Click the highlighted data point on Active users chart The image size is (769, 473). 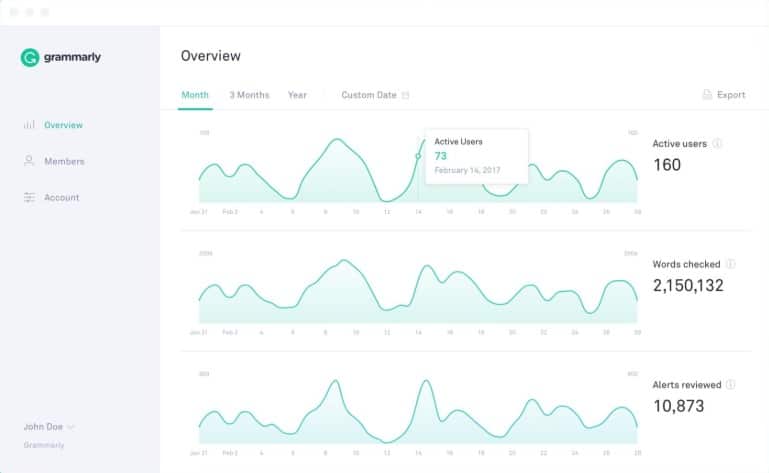coord(418,156)
